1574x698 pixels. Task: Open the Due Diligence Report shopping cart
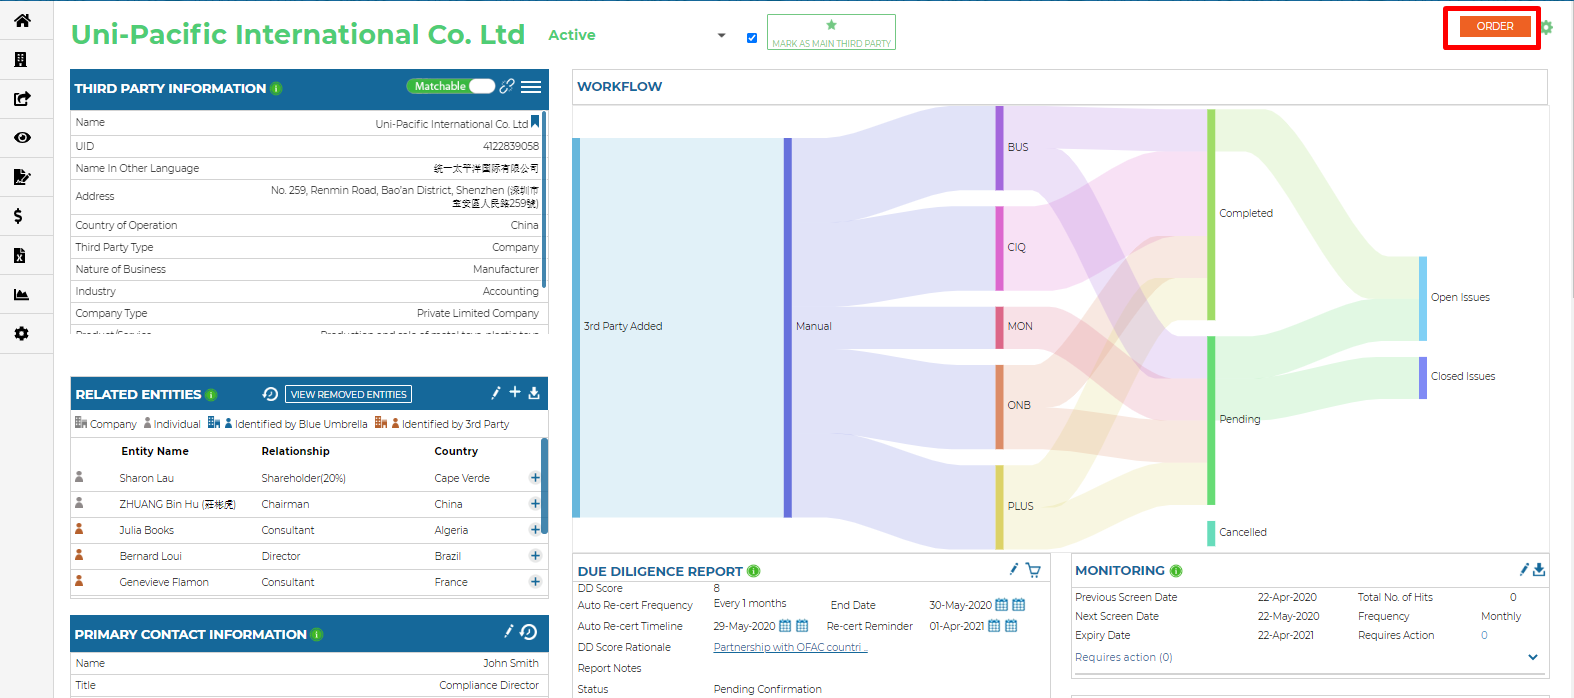click(1033, 571)
